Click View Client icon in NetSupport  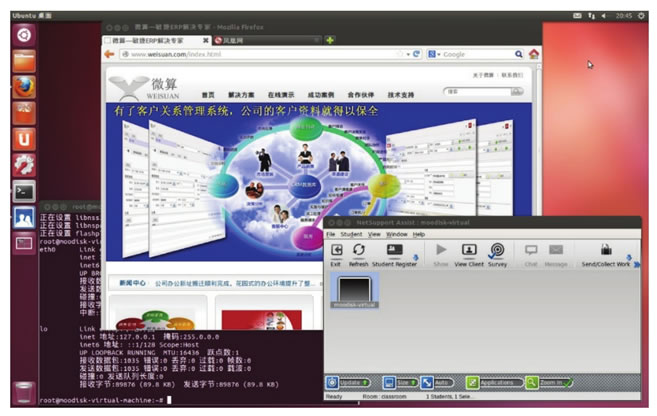[469, 250]
